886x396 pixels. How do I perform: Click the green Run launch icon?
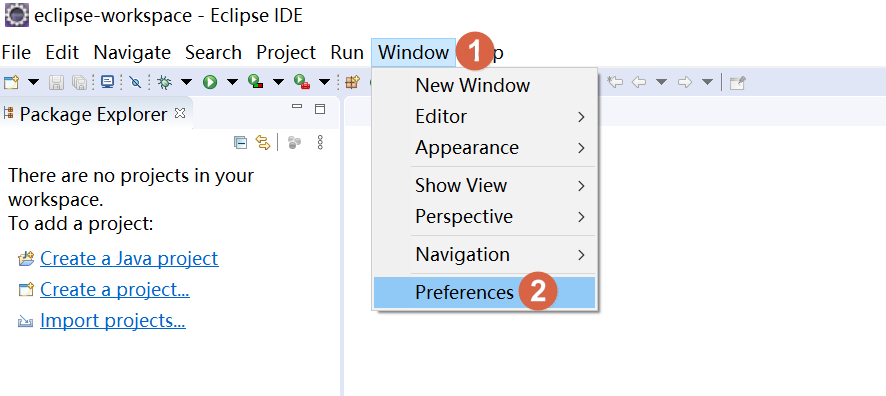pos(210,82)
